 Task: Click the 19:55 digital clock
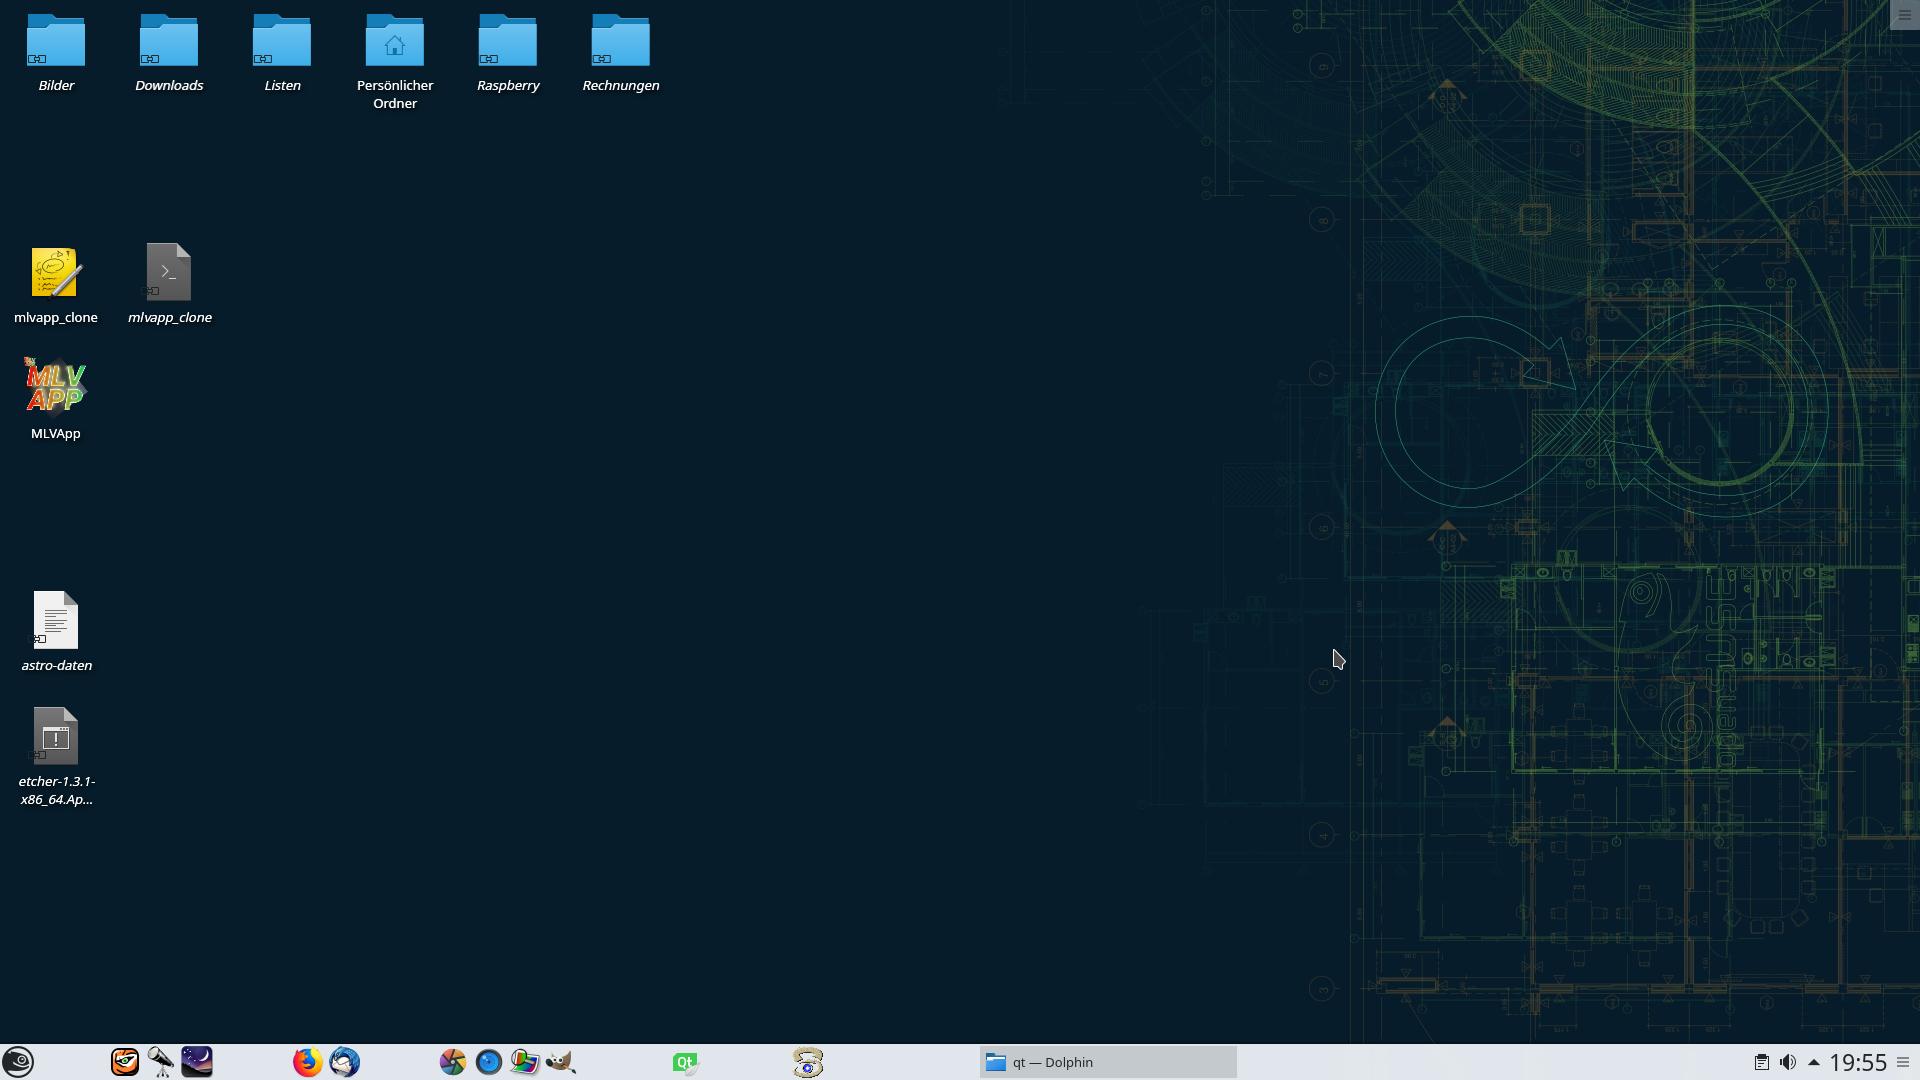coord(1857,1062)
